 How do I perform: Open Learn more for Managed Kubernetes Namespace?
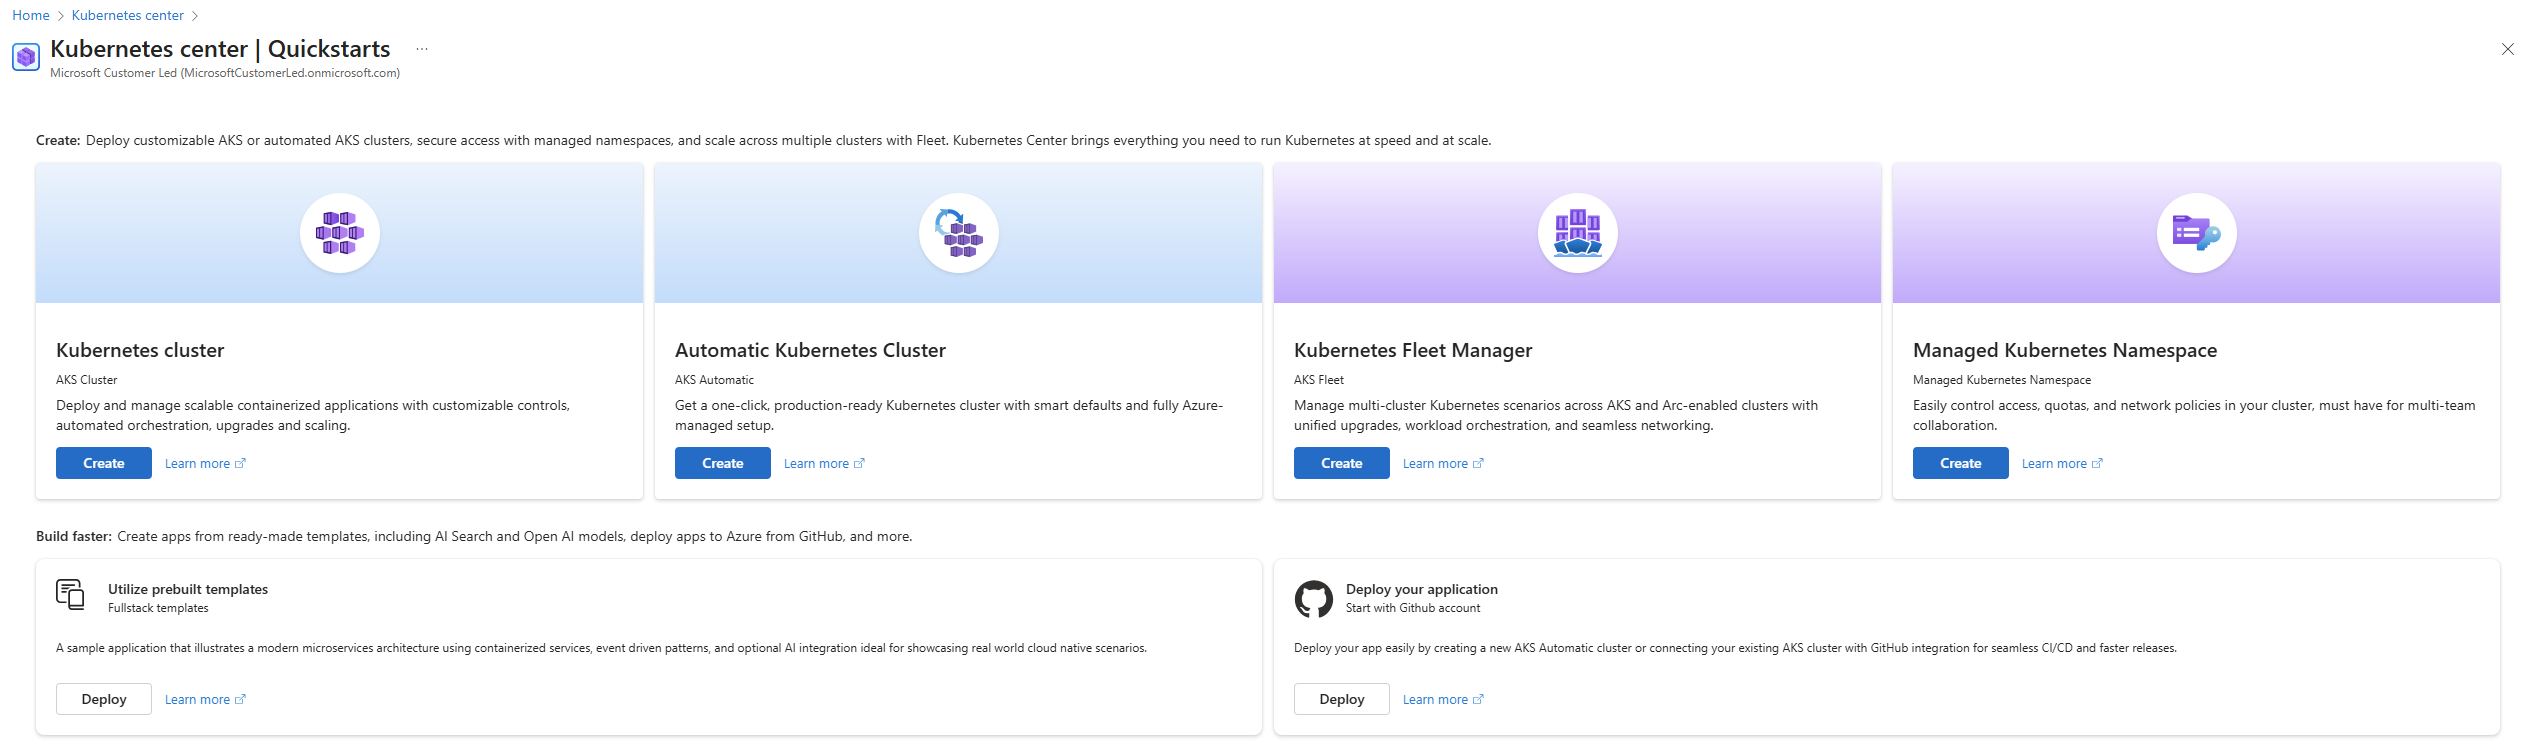(x=2061, y=464)
